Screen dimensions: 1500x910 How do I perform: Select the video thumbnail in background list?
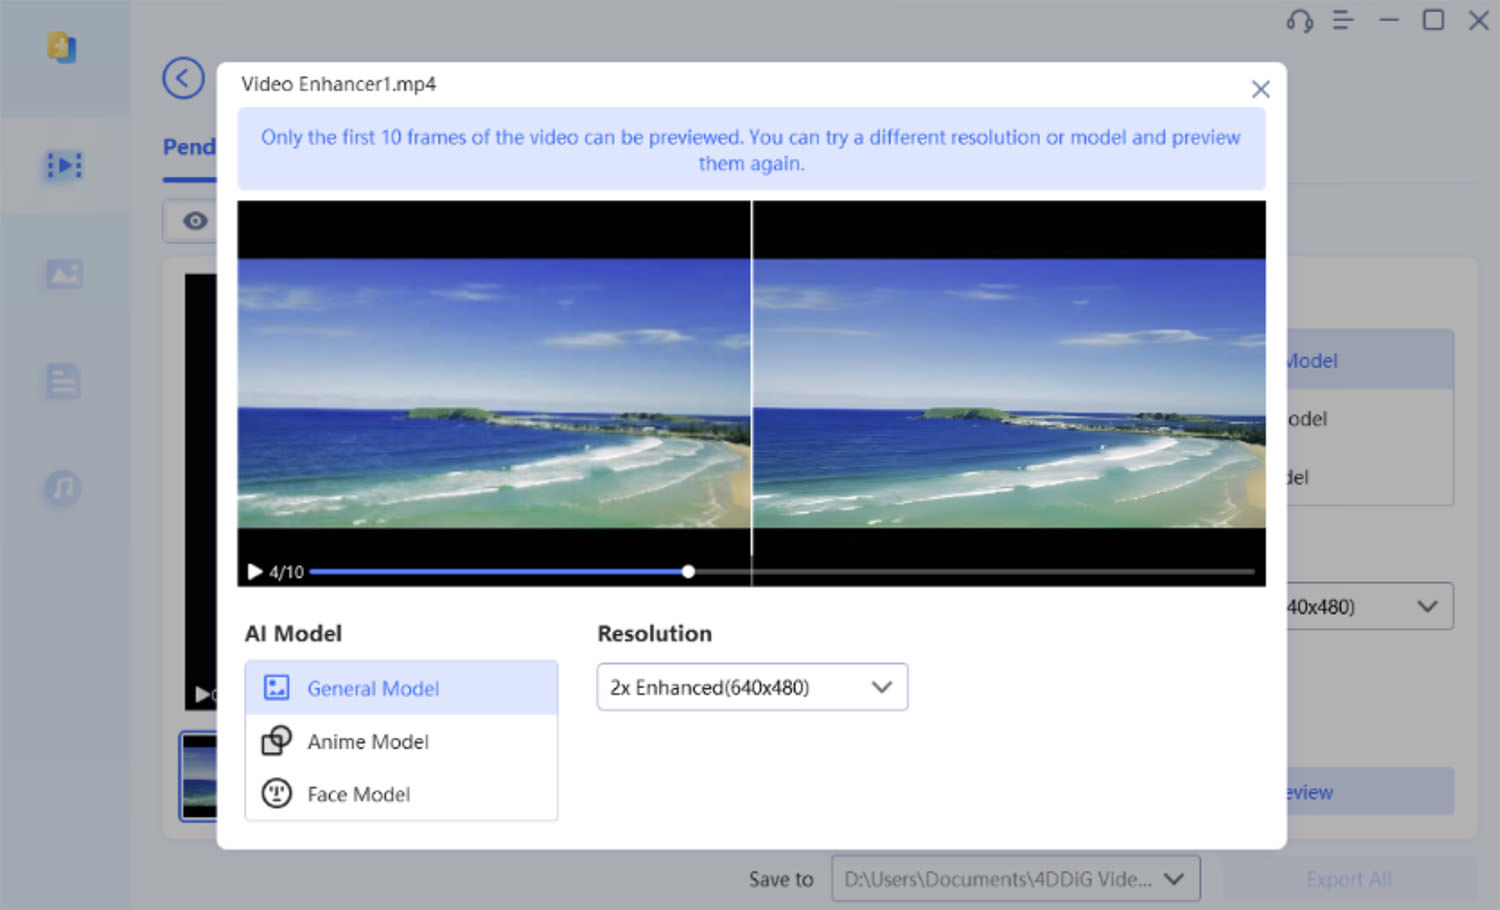coord(198,776)
